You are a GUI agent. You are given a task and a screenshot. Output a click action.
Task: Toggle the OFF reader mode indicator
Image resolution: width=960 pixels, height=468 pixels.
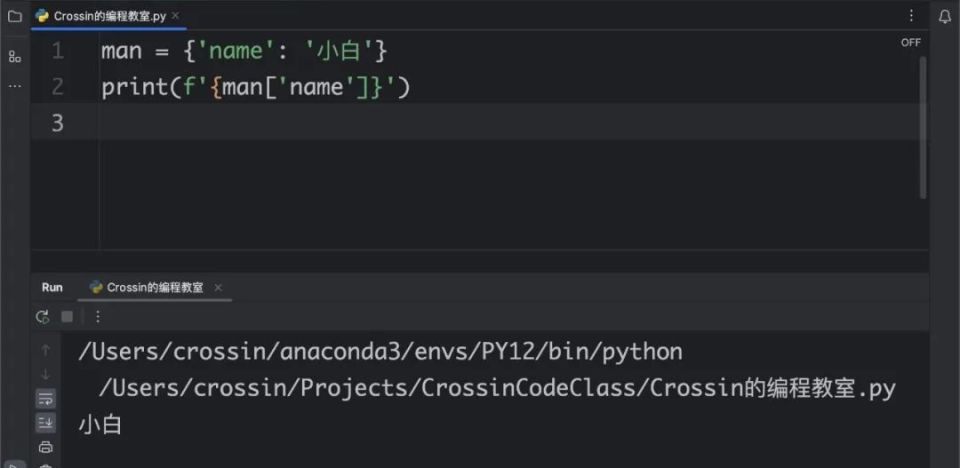tap(910, 42)
